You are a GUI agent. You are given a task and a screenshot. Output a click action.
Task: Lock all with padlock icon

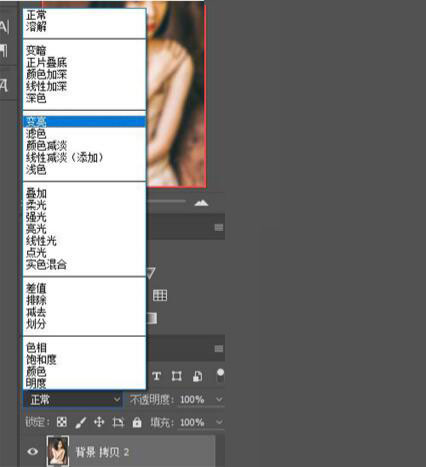(x=137, y=422)
